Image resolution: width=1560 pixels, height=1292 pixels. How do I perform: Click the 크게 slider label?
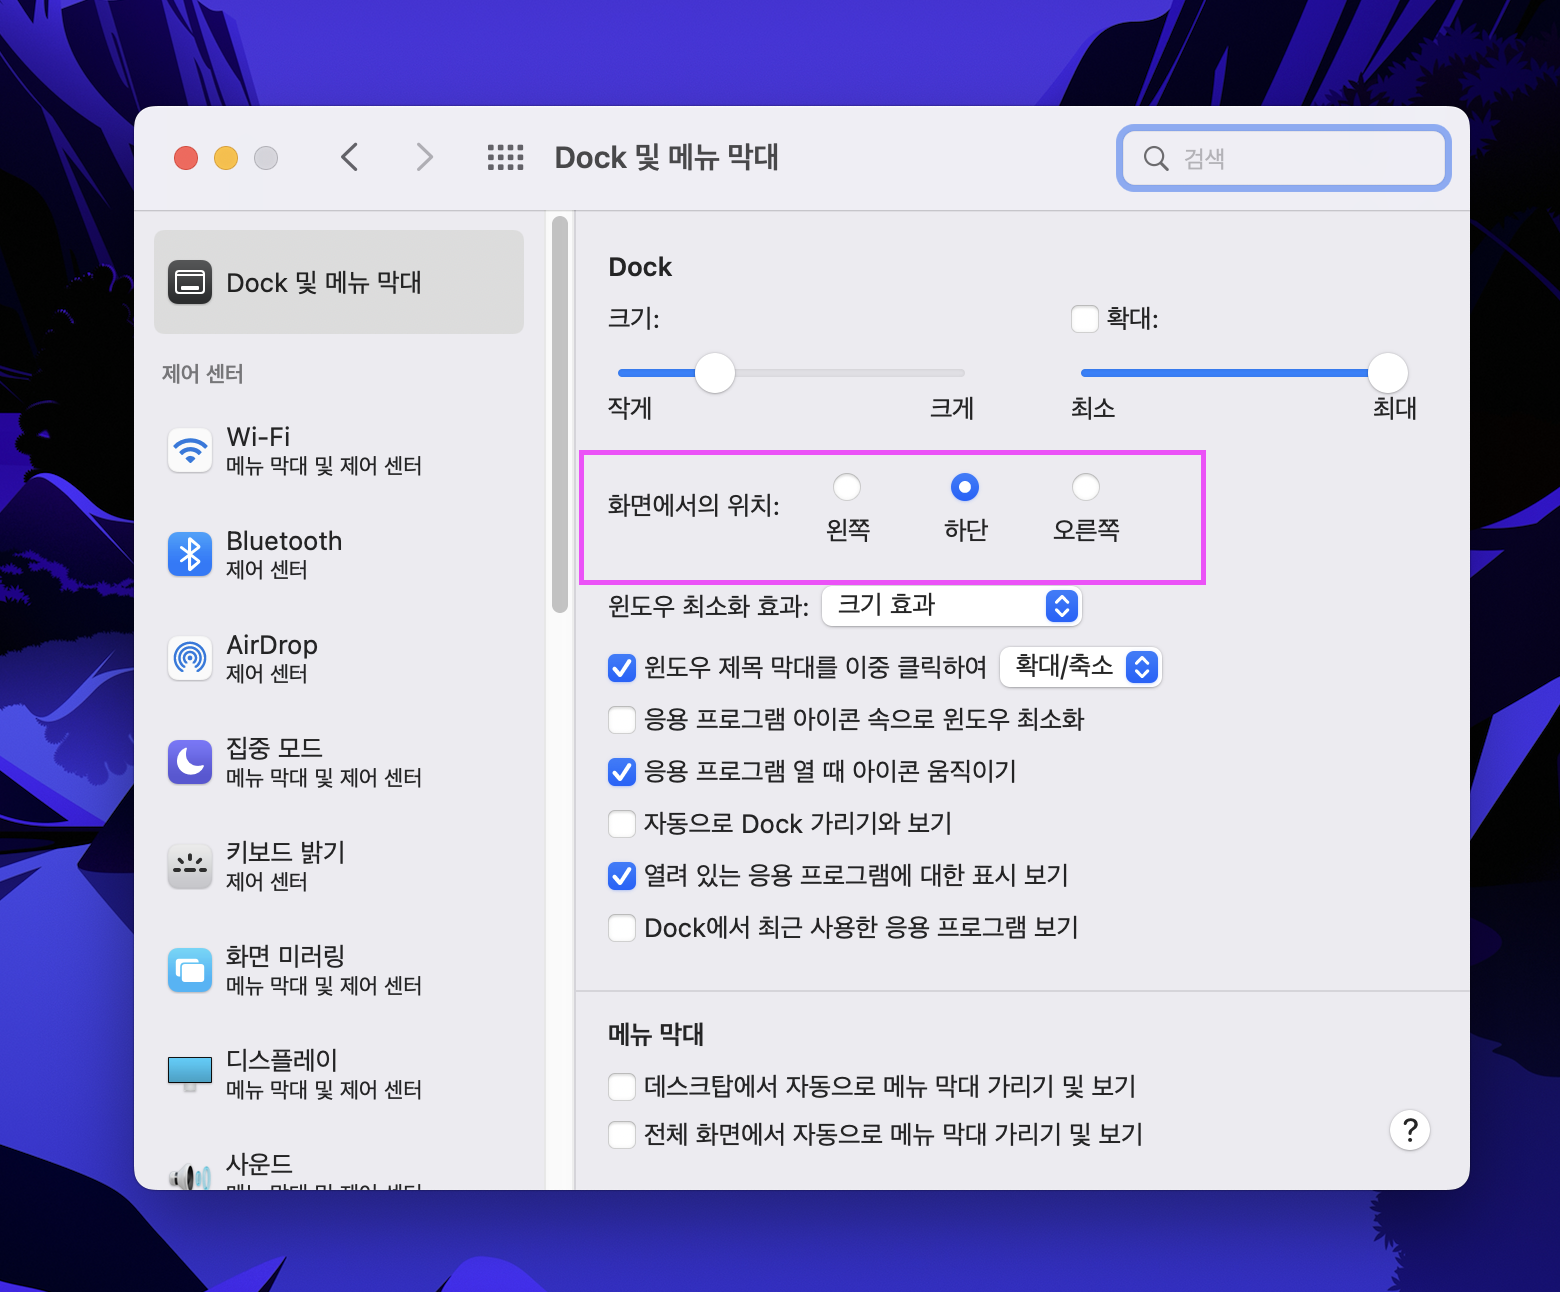coord(951,408)
